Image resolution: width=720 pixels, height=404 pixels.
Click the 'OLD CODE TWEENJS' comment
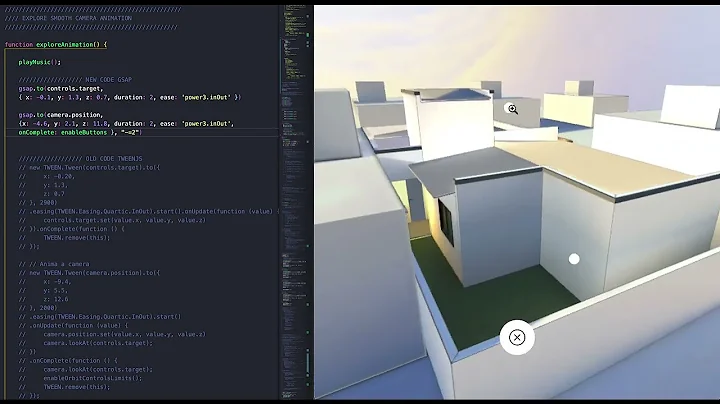[114, 159]
